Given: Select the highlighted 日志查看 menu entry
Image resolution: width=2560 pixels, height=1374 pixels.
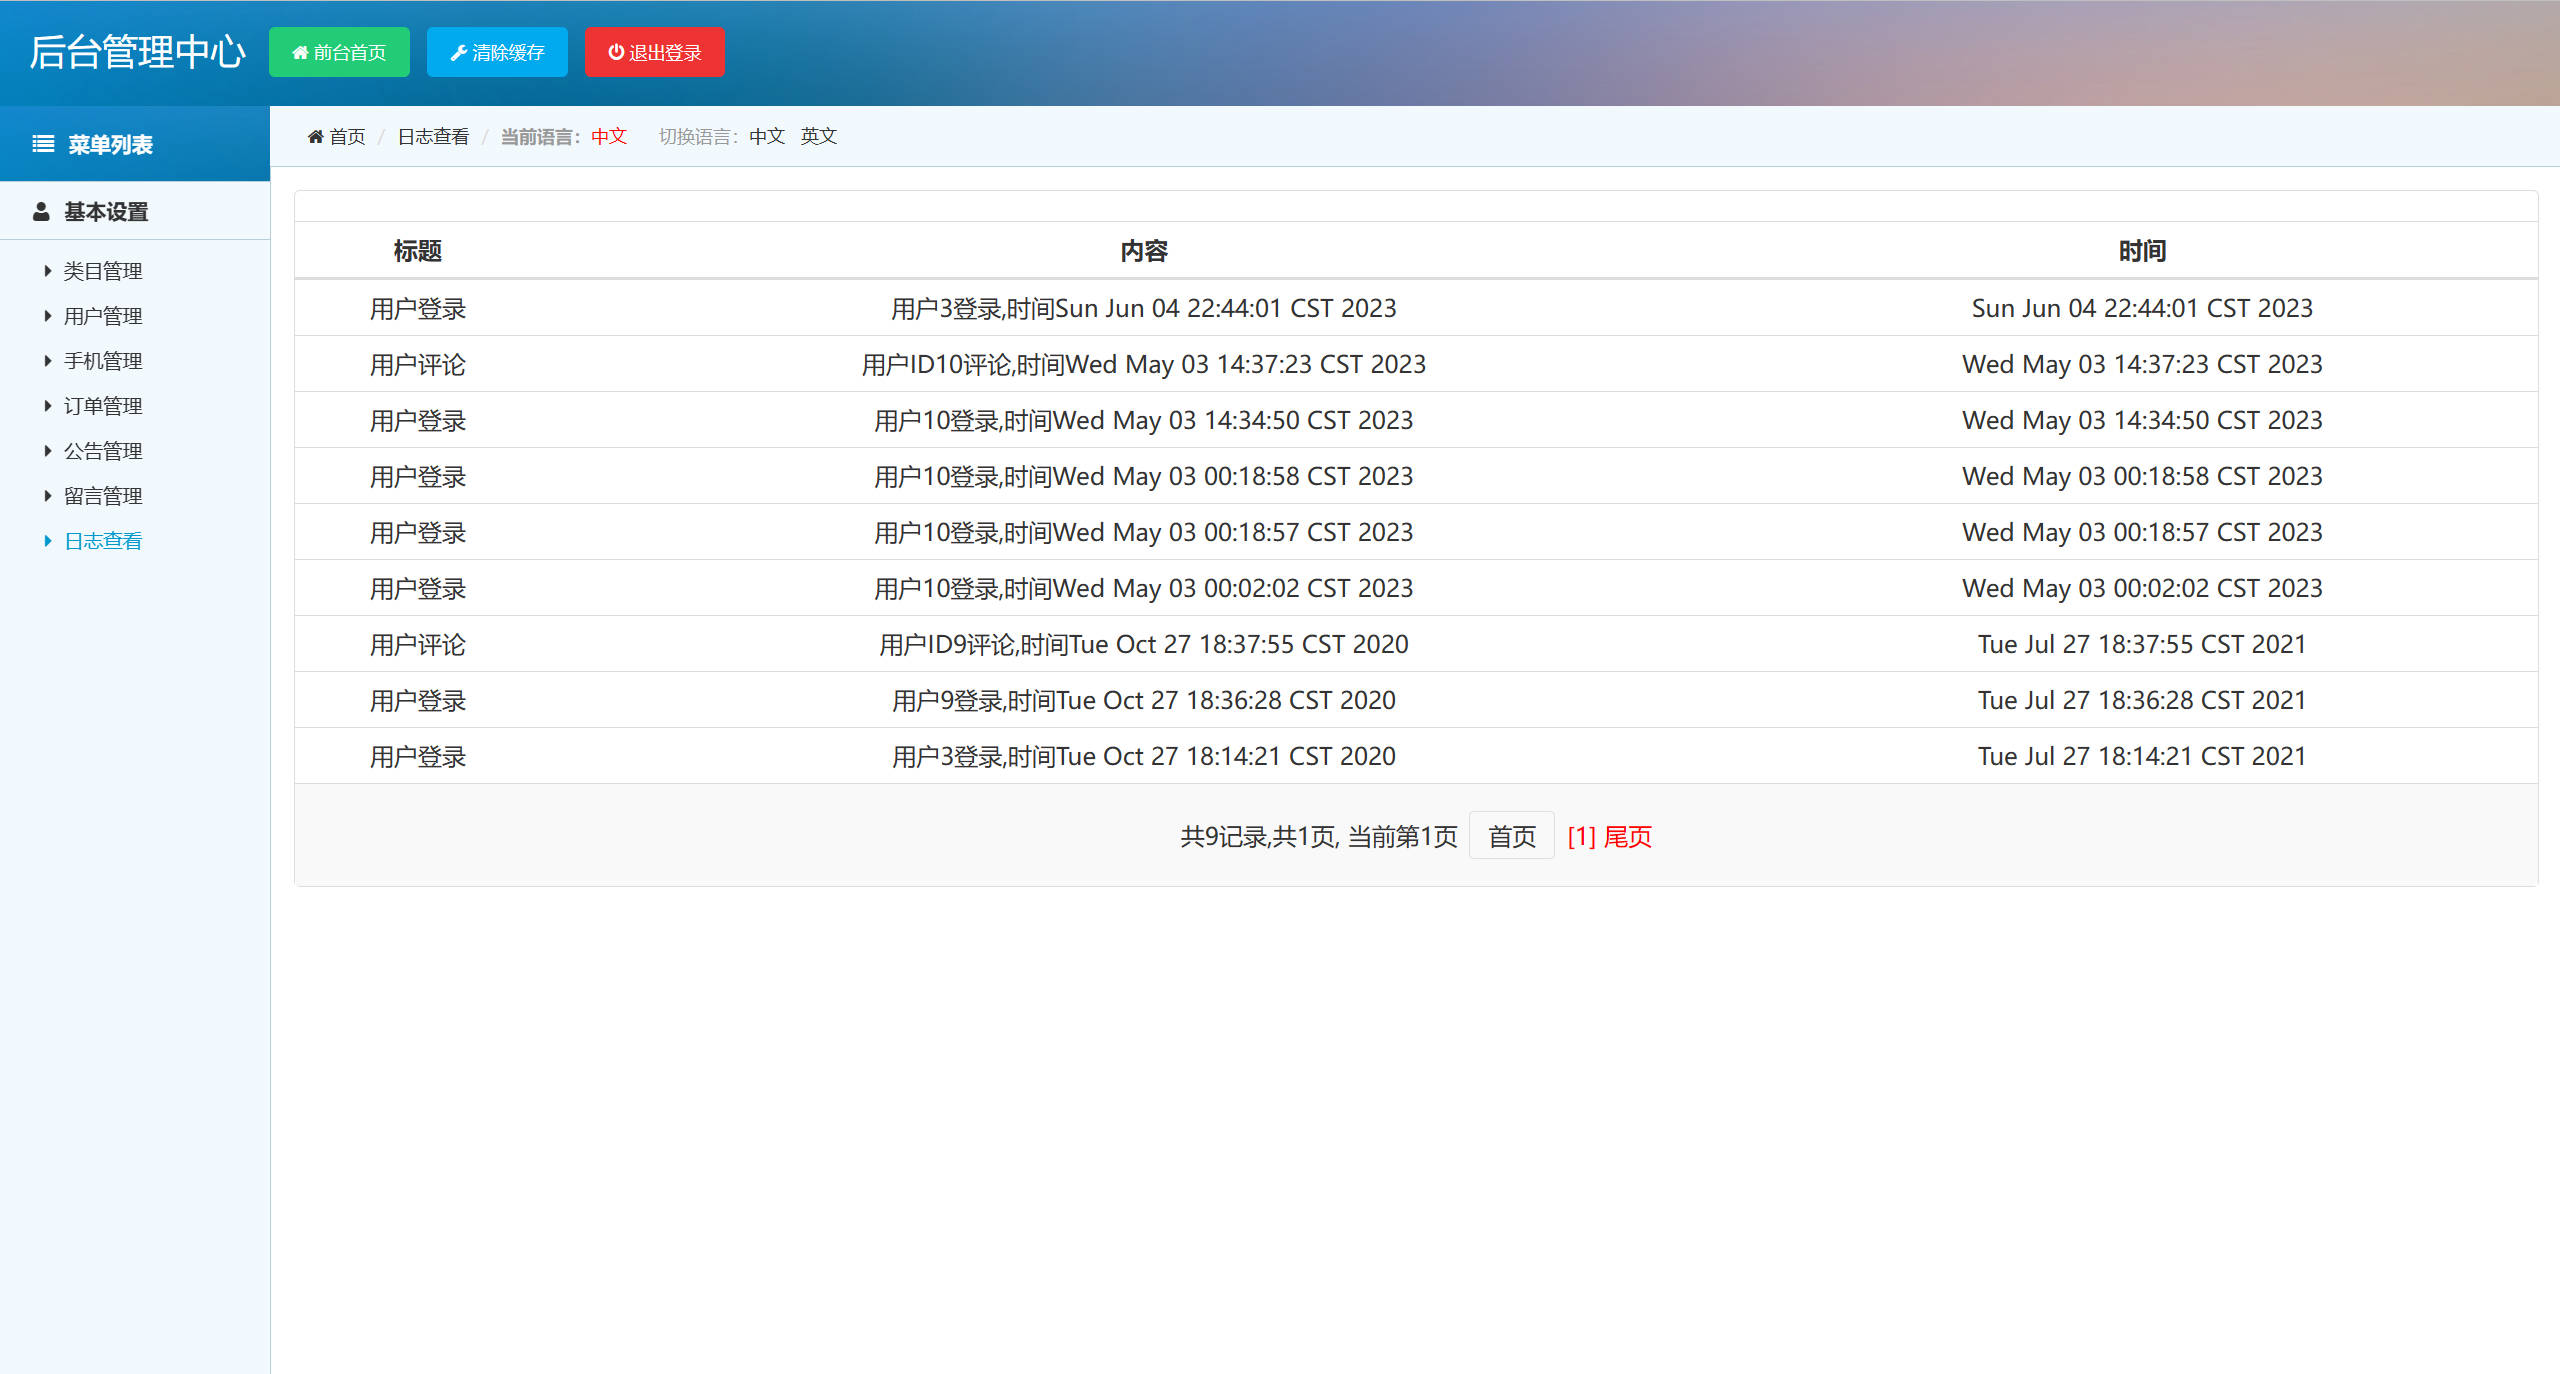Looking at the screenshot, I should tap(102, 540).
